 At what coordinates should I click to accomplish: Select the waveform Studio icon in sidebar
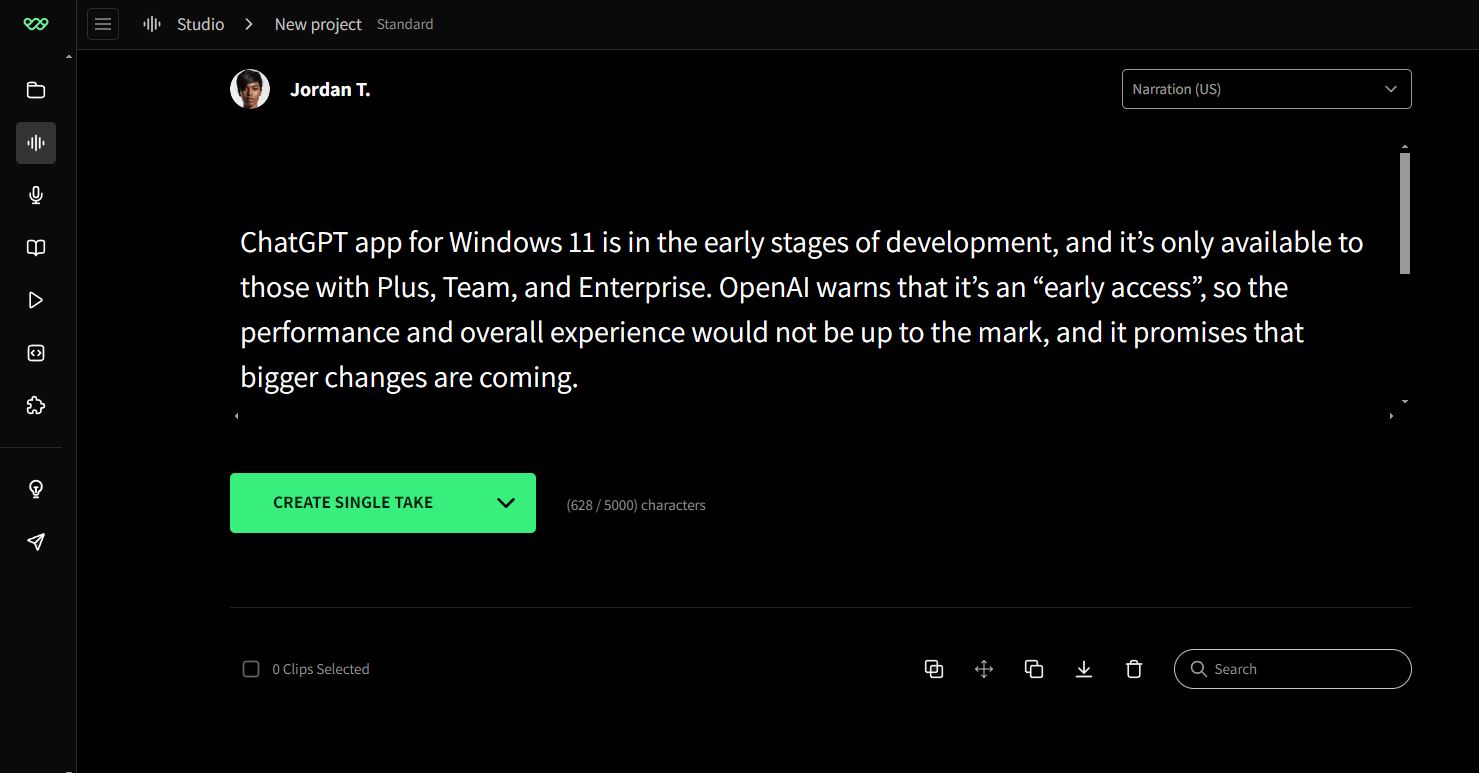(x=36, y=143)
